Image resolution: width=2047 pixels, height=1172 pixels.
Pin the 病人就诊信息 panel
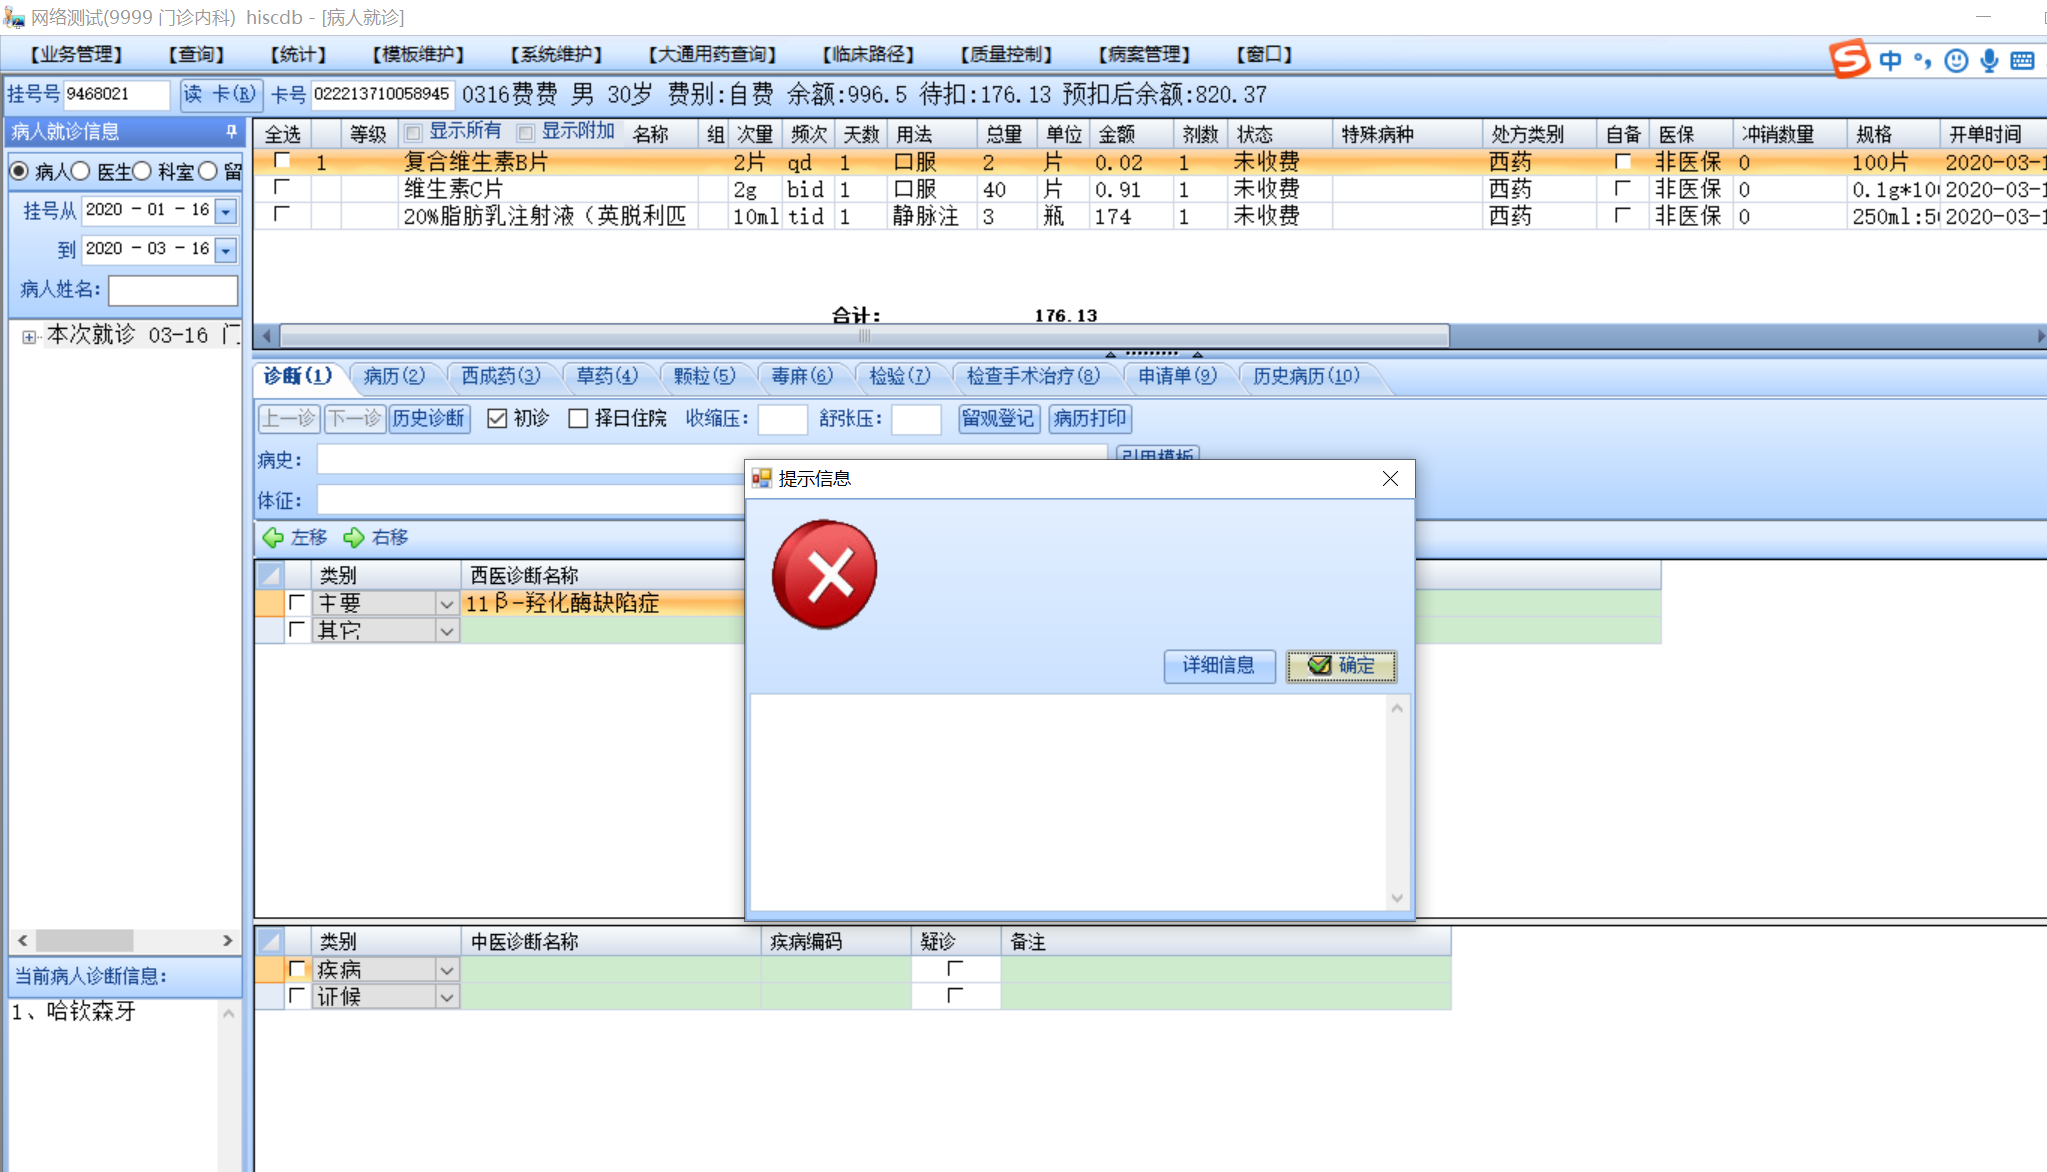point(231,131)
